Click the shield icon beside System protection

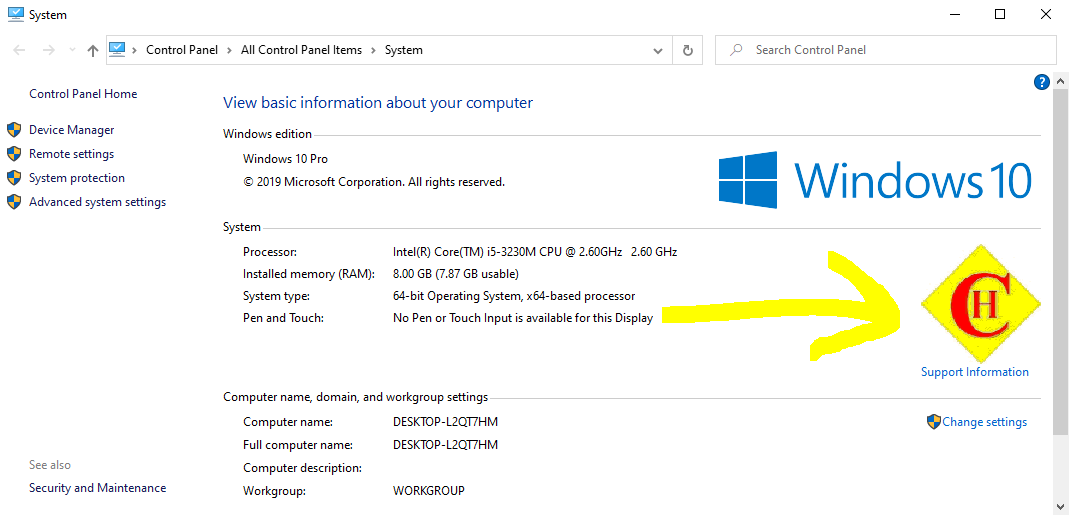pyautogui.click(x=14, y=178)
